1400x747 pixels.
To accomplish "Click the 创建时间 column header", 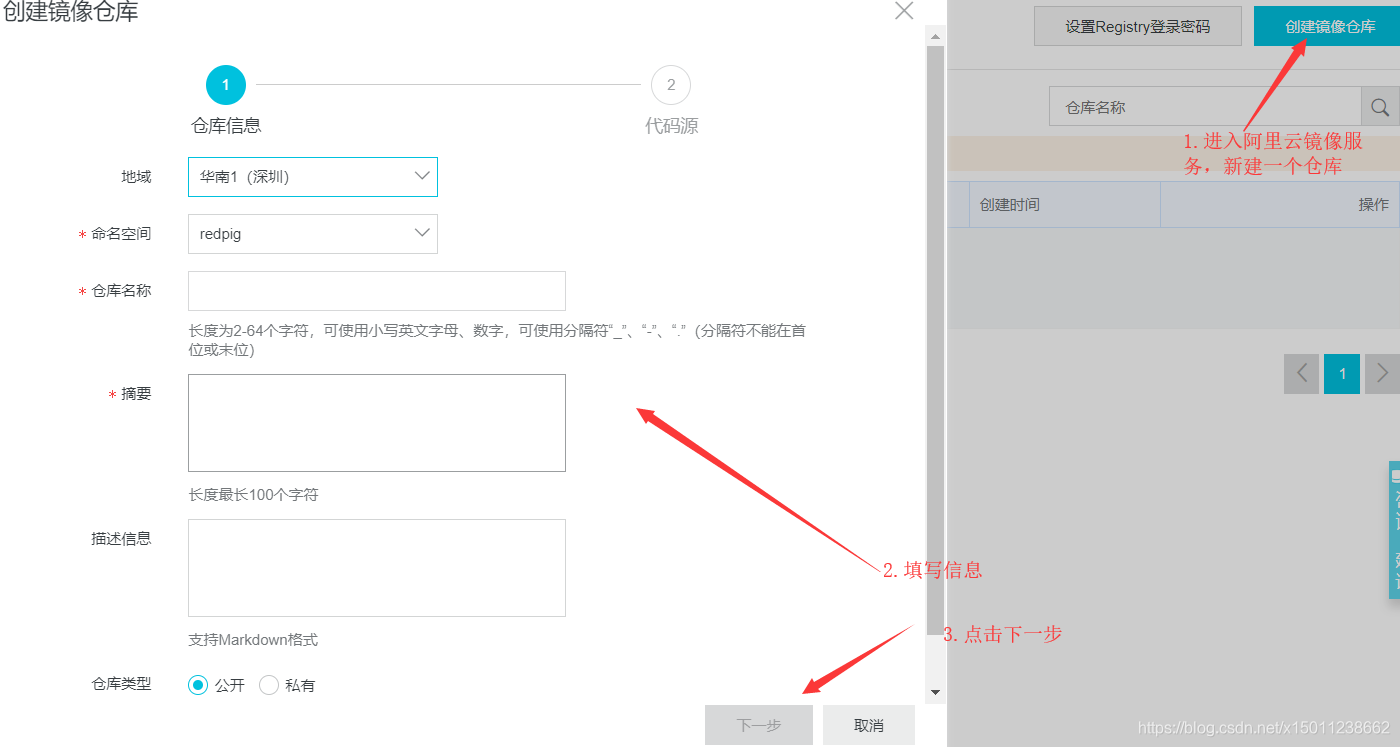I will 1065,204.
